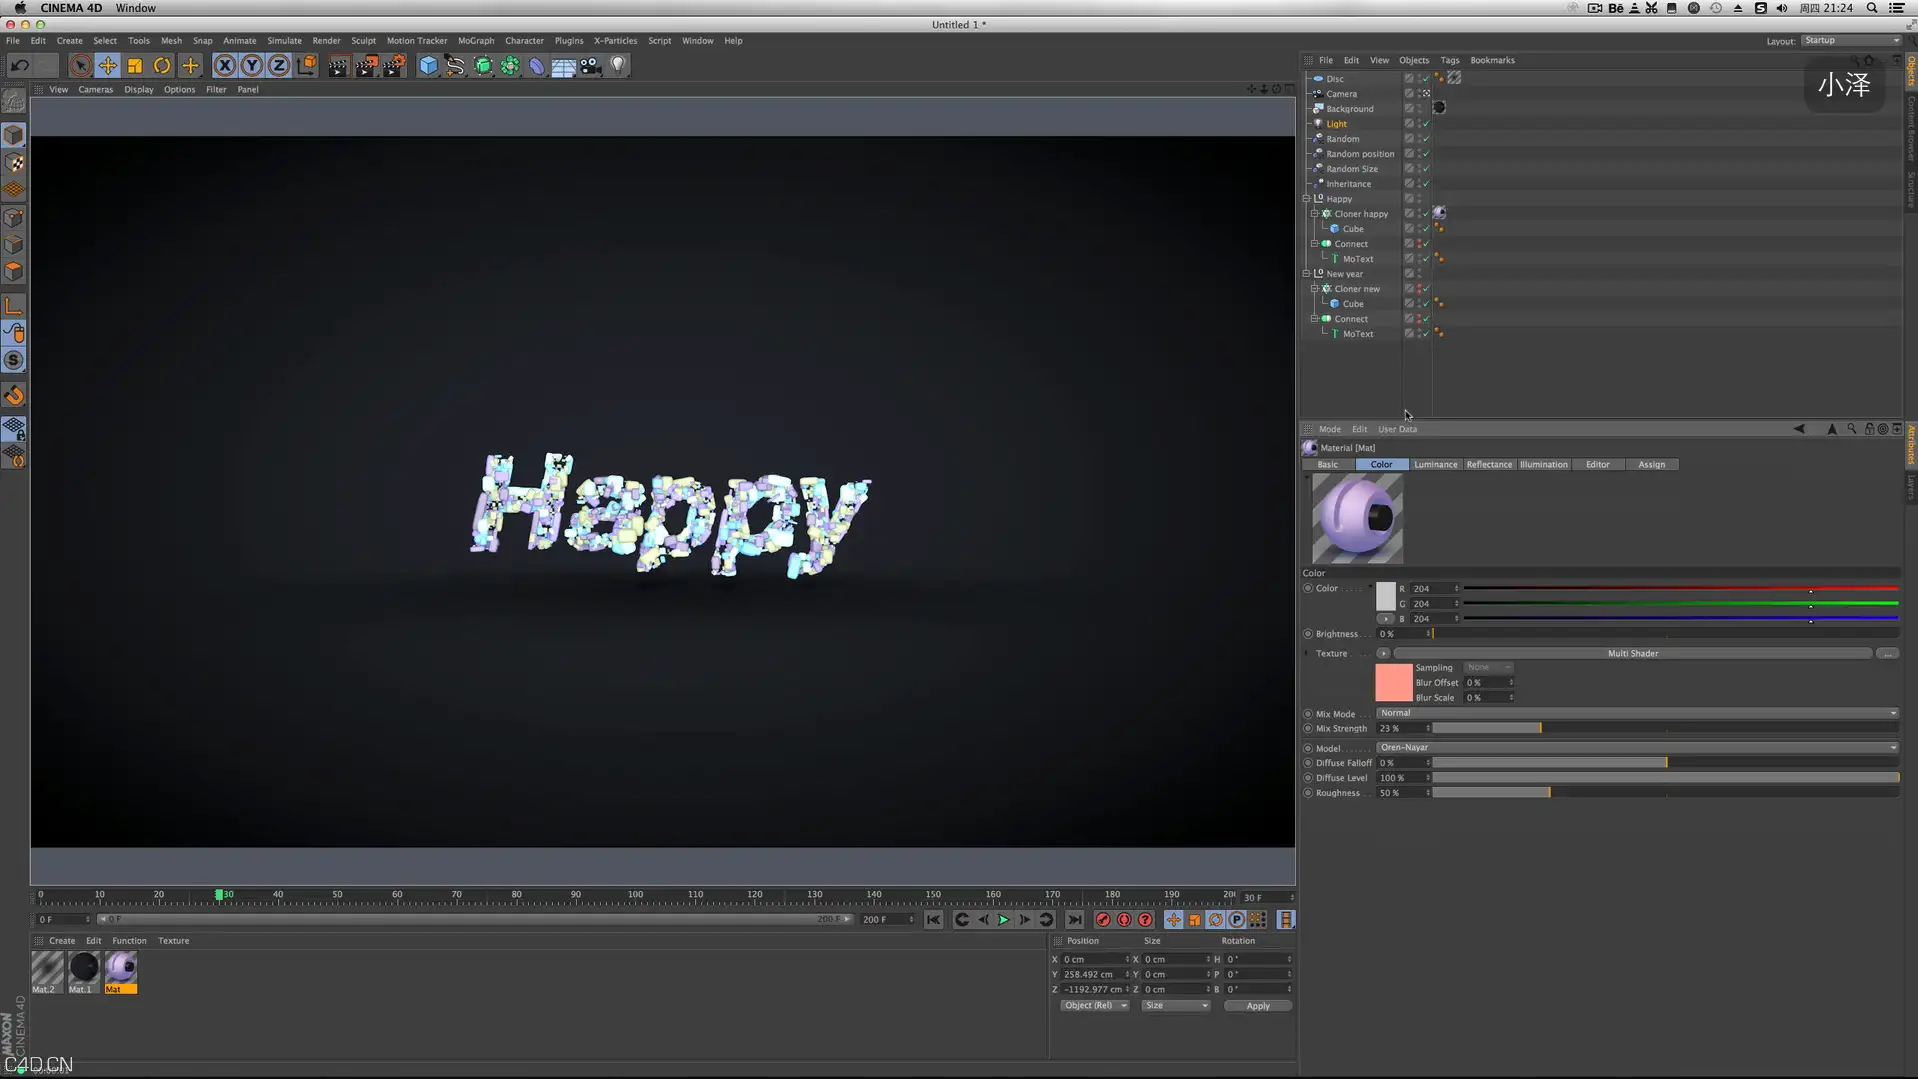
Task: Switch to the Illumination material tab
Action: pyautogui.click(x=1543, y=465)
